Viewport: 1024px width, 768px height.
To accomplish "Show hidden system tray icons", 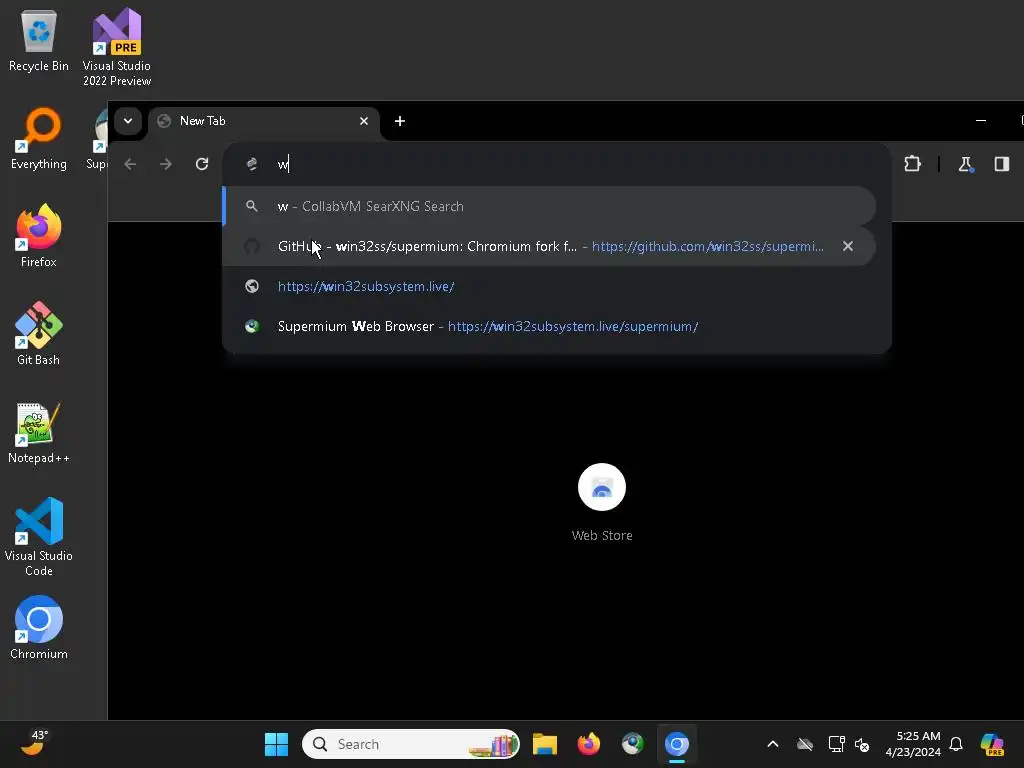I will pyautogui.click(x=773, y=744).
